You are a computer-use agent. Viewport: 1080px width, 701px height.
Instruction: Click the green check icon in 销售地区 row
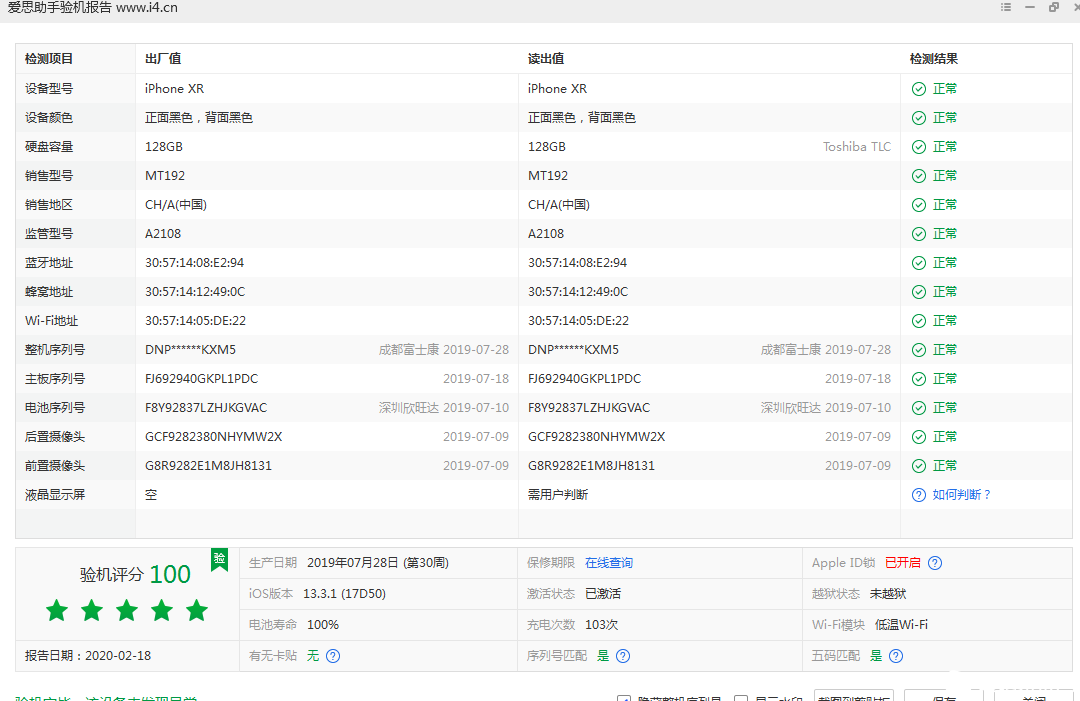[919, 205]
